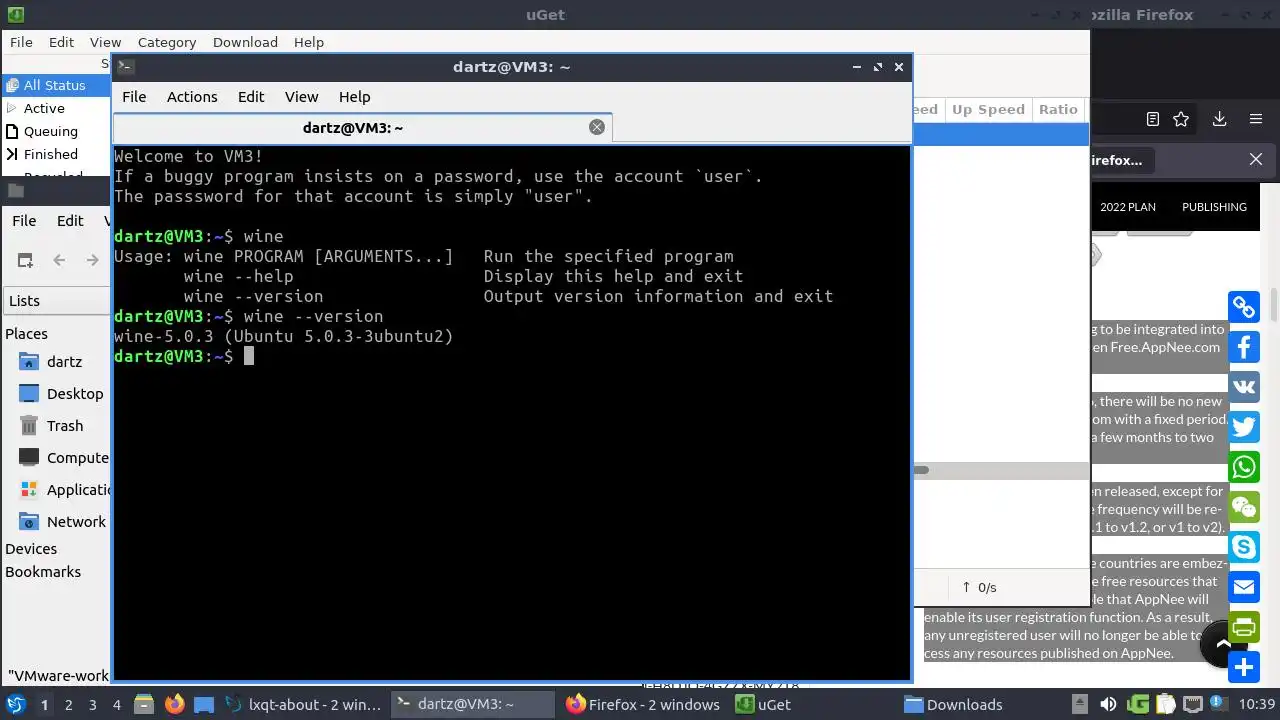
Task: Click copy link share icon
Action: tap(1244, 307)
